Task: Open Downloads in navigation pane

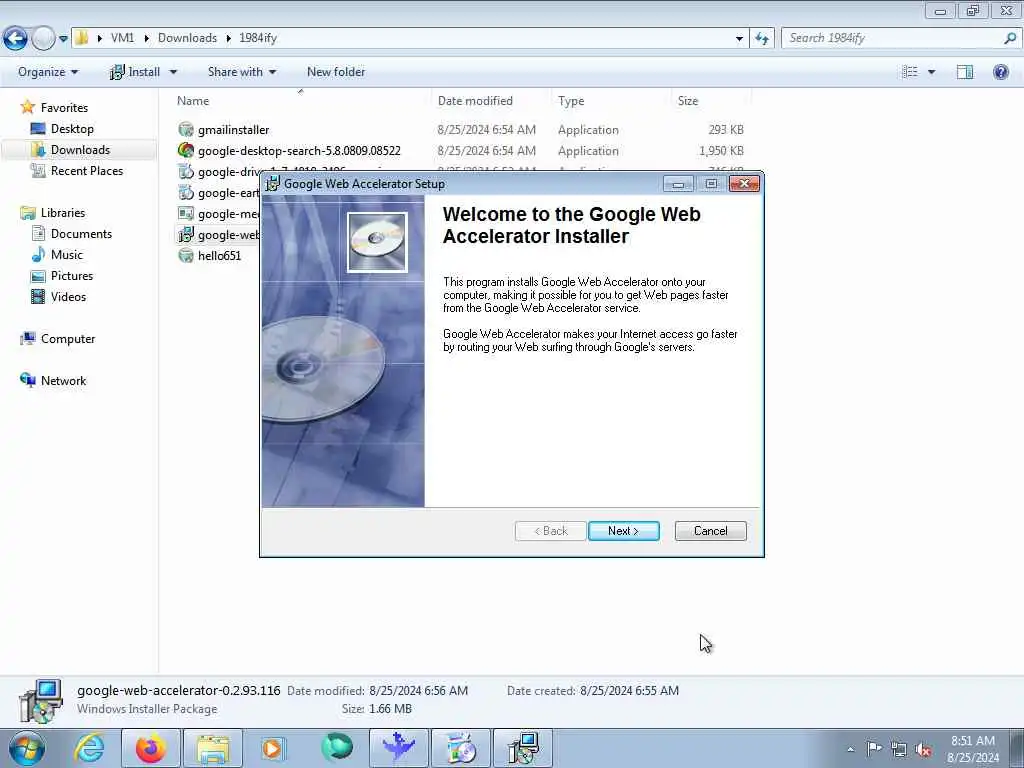Action: click(x=80, y=150)
